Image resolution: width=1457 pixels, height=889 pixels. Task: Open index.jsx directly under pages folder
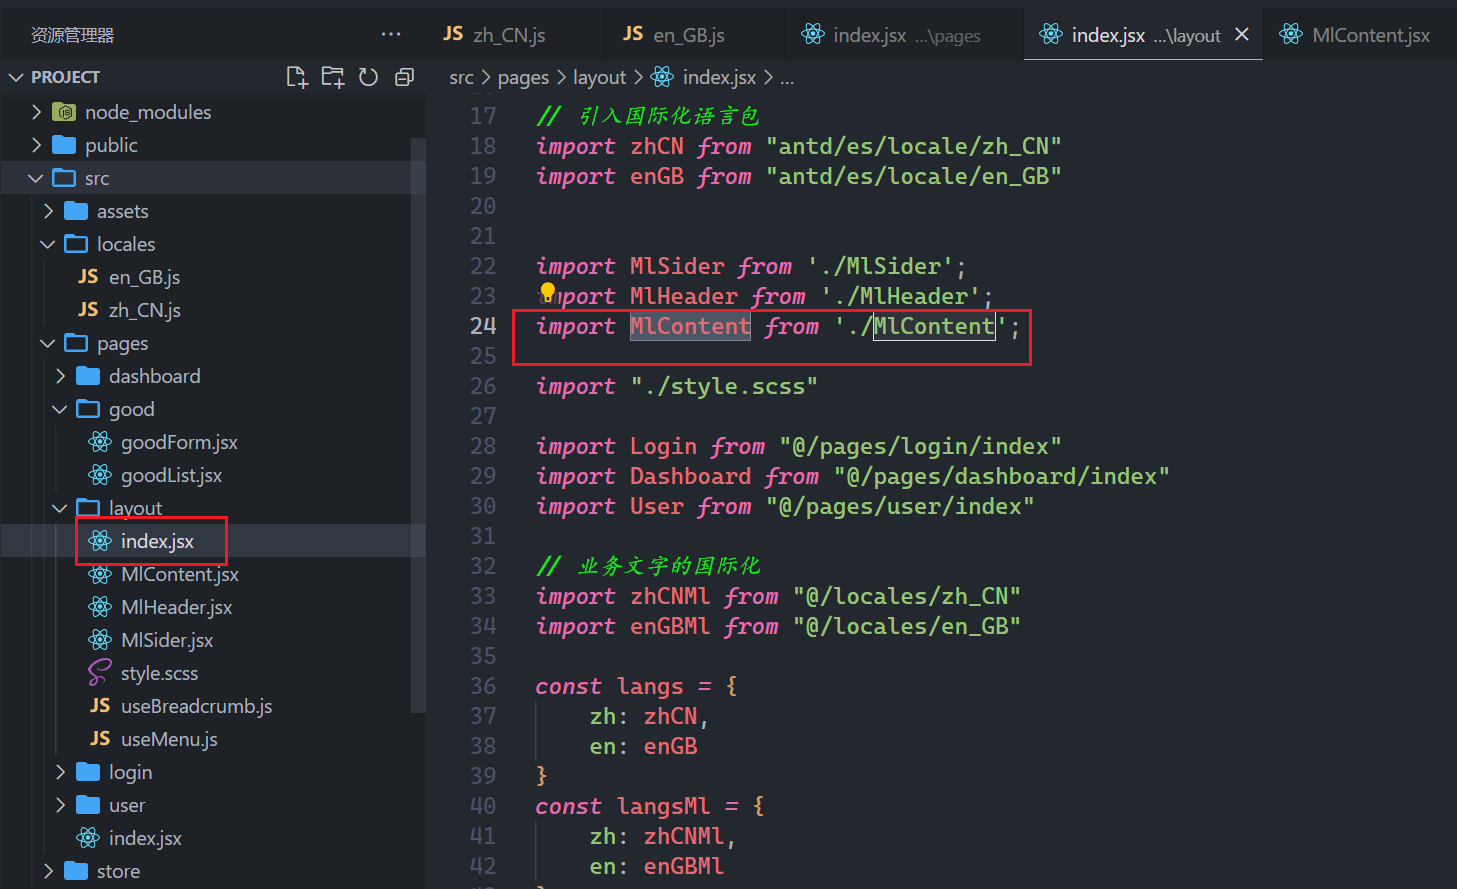(x=145, y=838)
